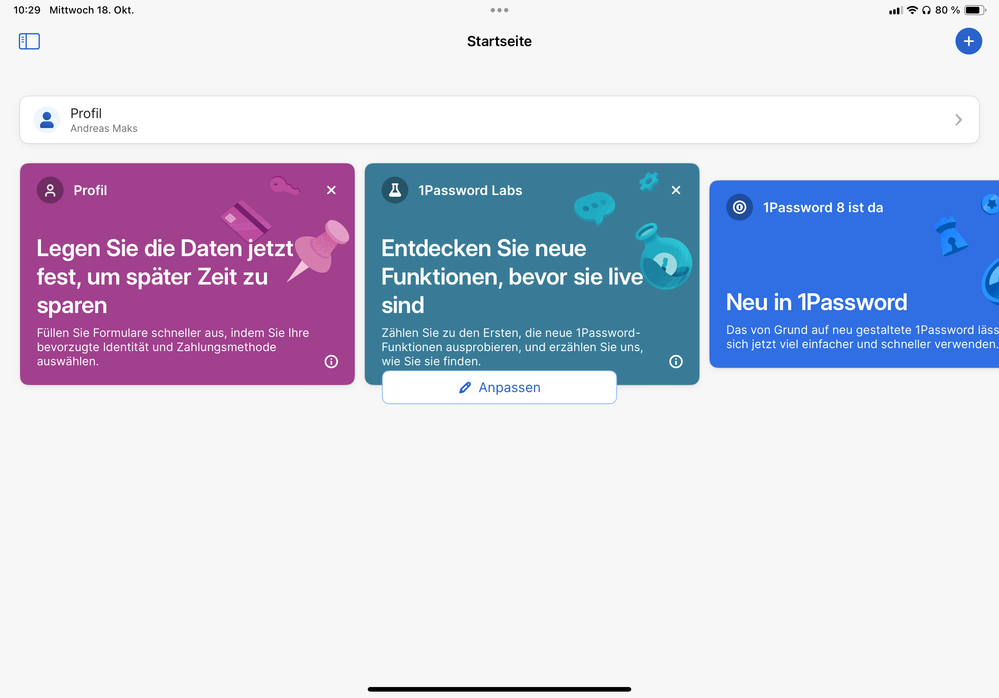Click the profile avatar icon
This screenshot has height=698, width=999.
click(x=47, y=120)
